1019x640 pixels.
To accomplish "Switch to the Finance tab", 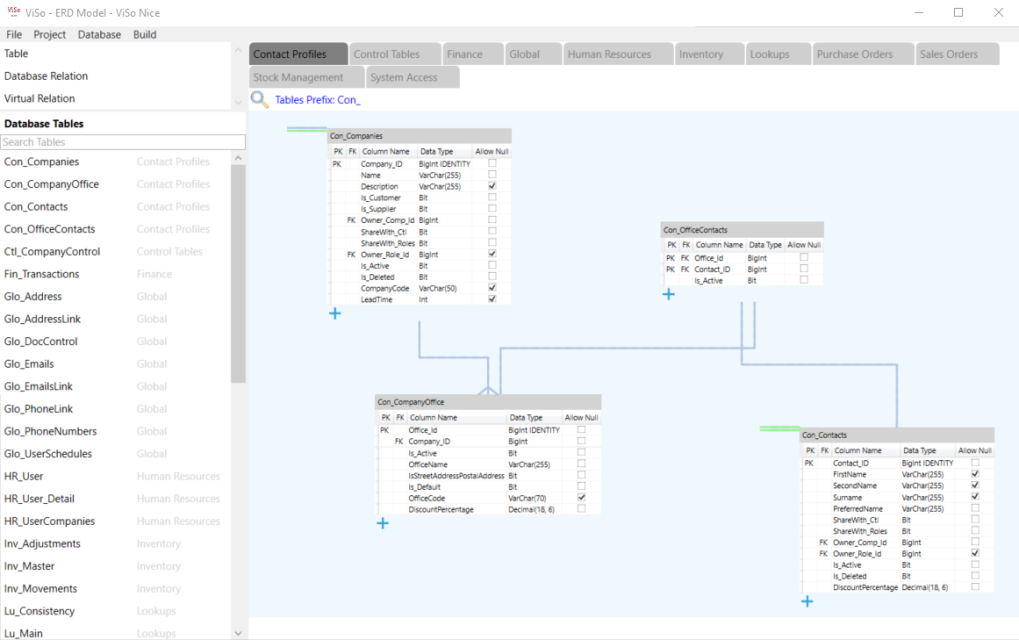I will click(x=472, y=53).
